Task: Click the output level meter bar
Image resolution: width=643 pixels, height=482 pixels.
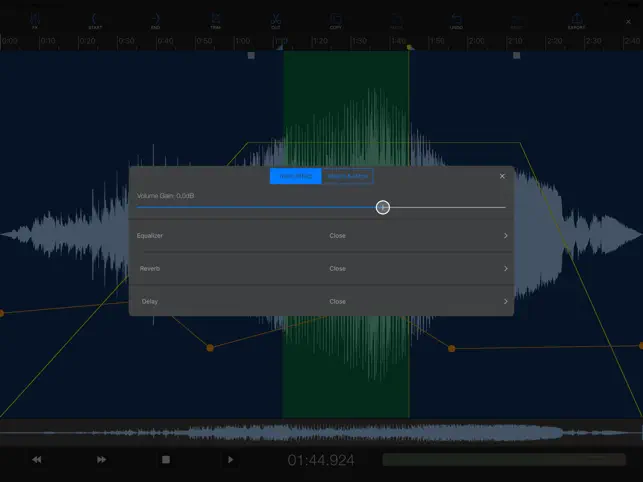Action: coord(504,459)
